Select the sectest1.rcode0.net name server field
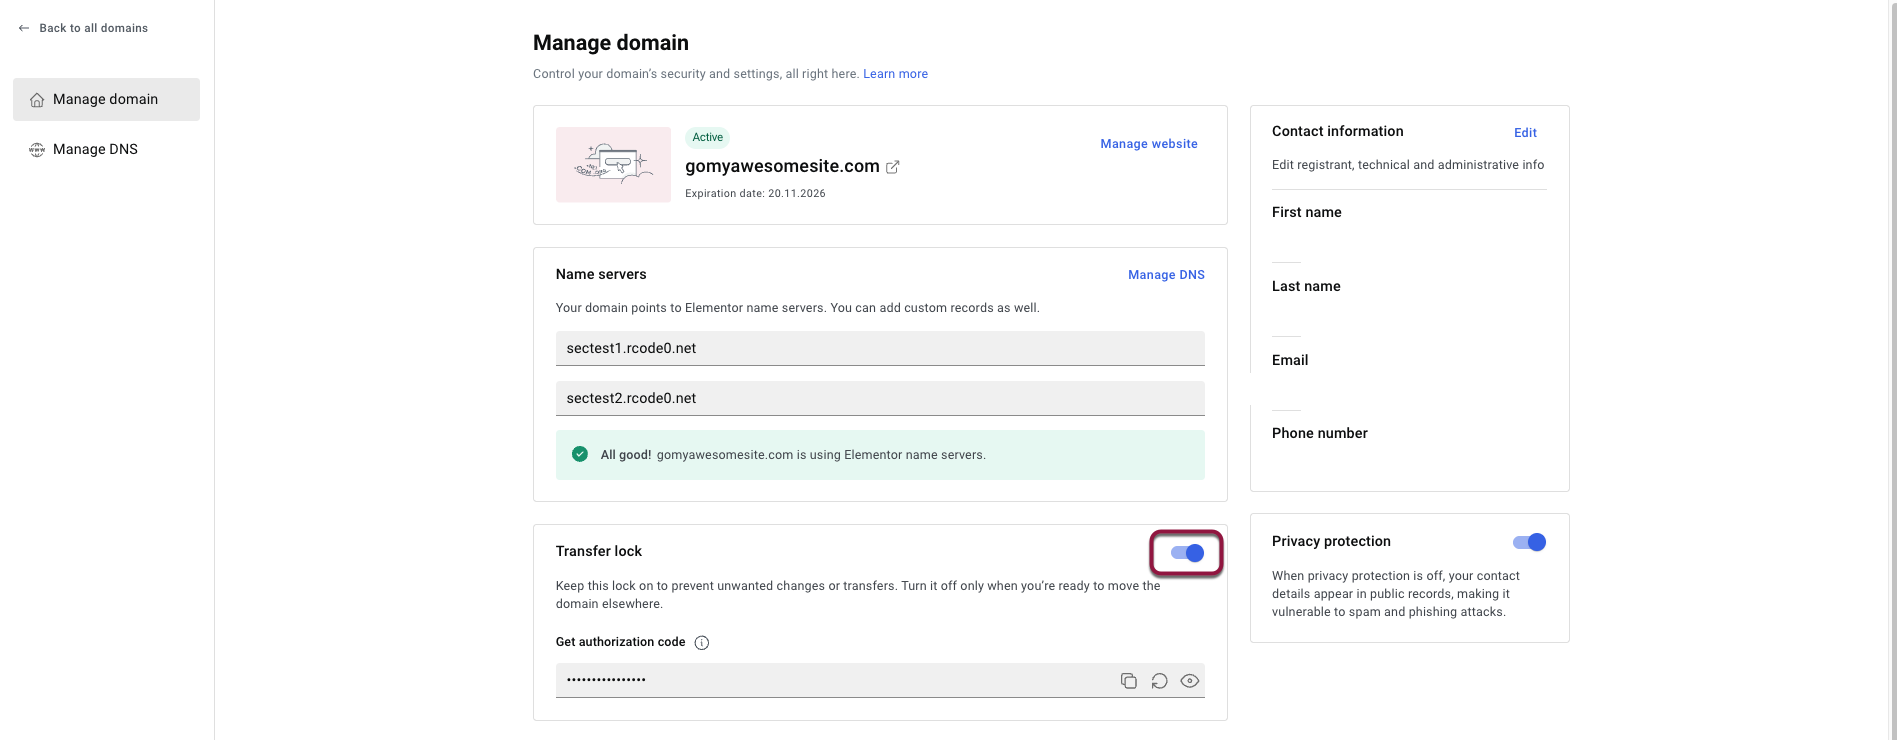Image resolution: width=1897 pixels, height=740 pixels. [x=879, y=348]
